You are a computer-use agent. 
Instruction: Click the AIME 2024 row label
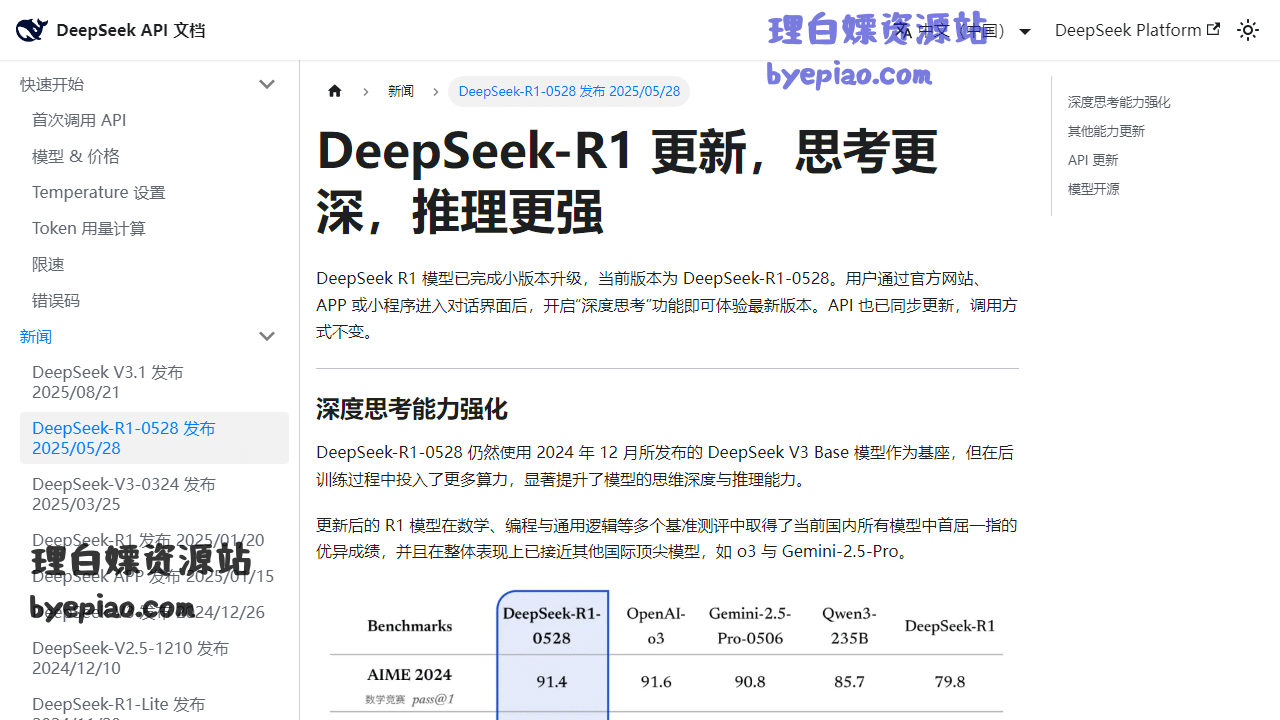click(x=409, y=674)
